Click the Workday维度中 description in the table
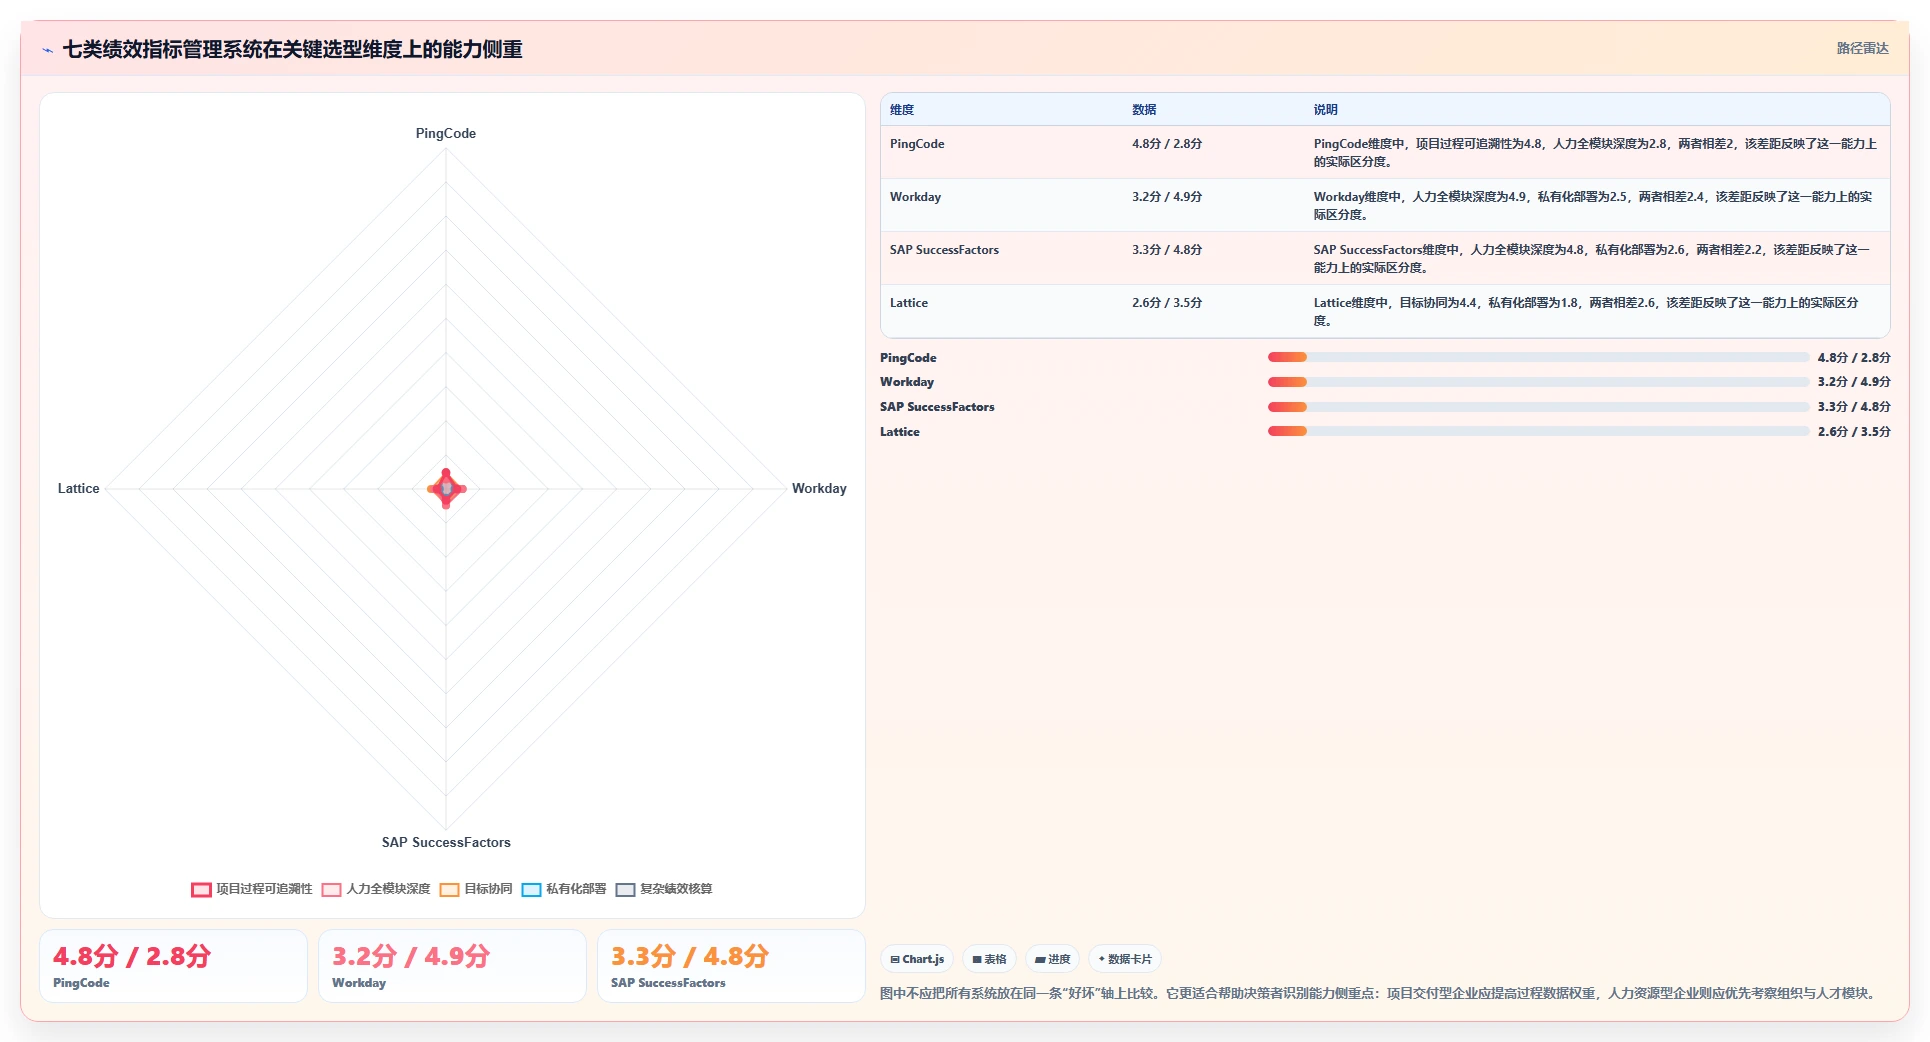Screen dimensions: 1930x1042 coord(1593,206)
